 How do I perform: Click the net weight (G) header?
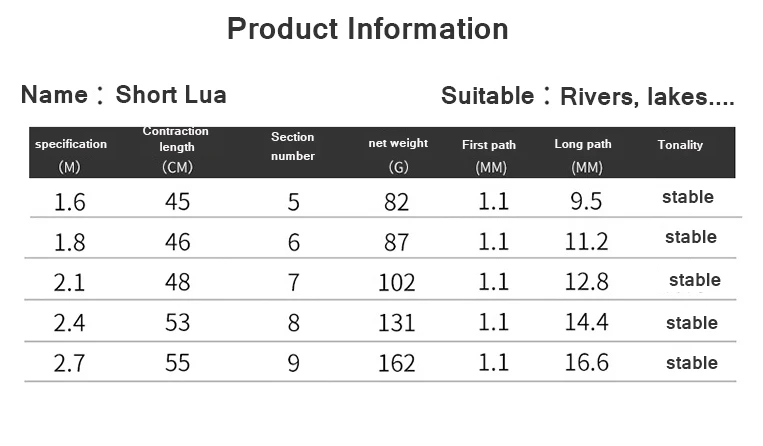tap(398, 155)
